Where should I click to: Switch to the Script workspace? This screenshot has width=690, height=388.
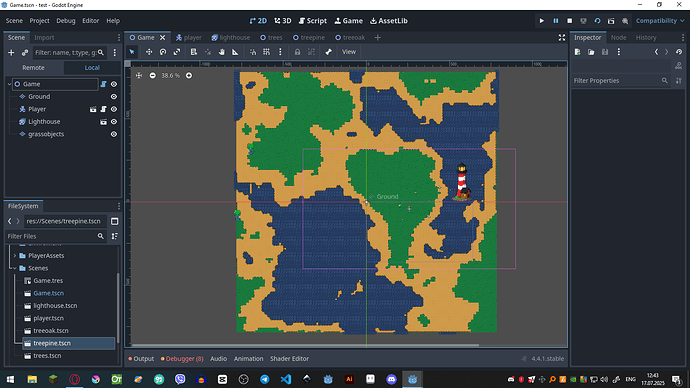coord(313,21)
